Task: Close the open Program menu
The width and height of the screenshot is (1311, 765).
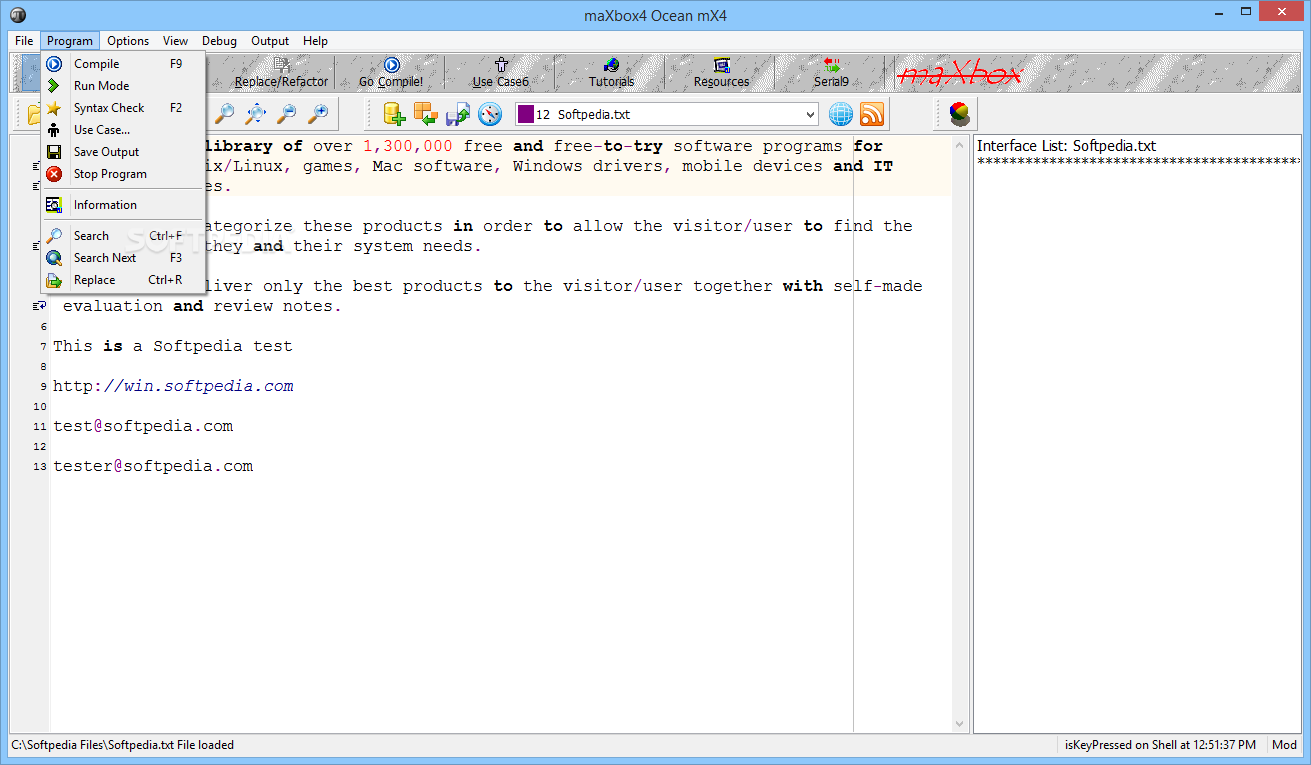Action: click(x=70, y=41)
